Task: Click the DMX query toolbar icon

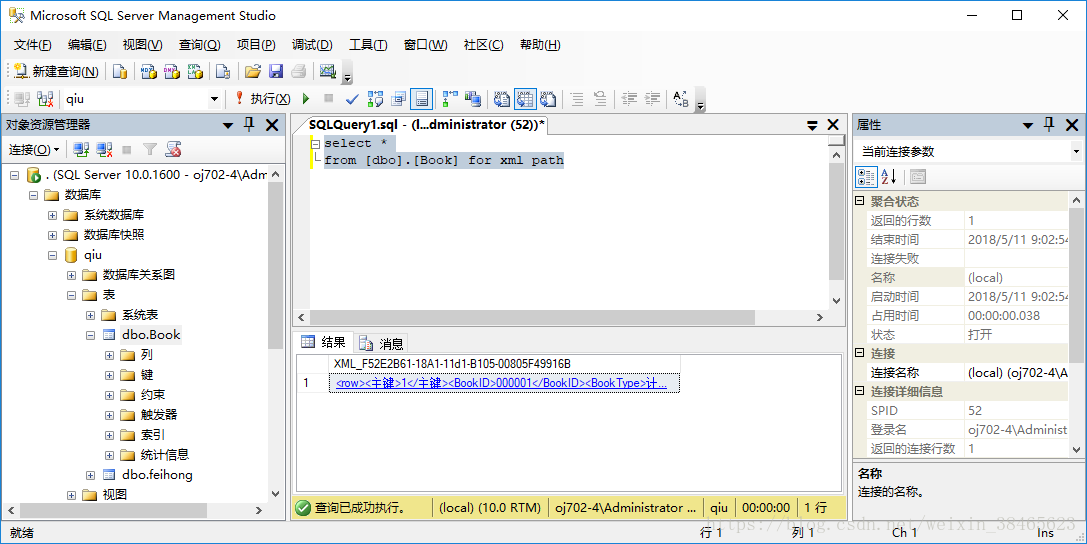Action: point(172,71)
